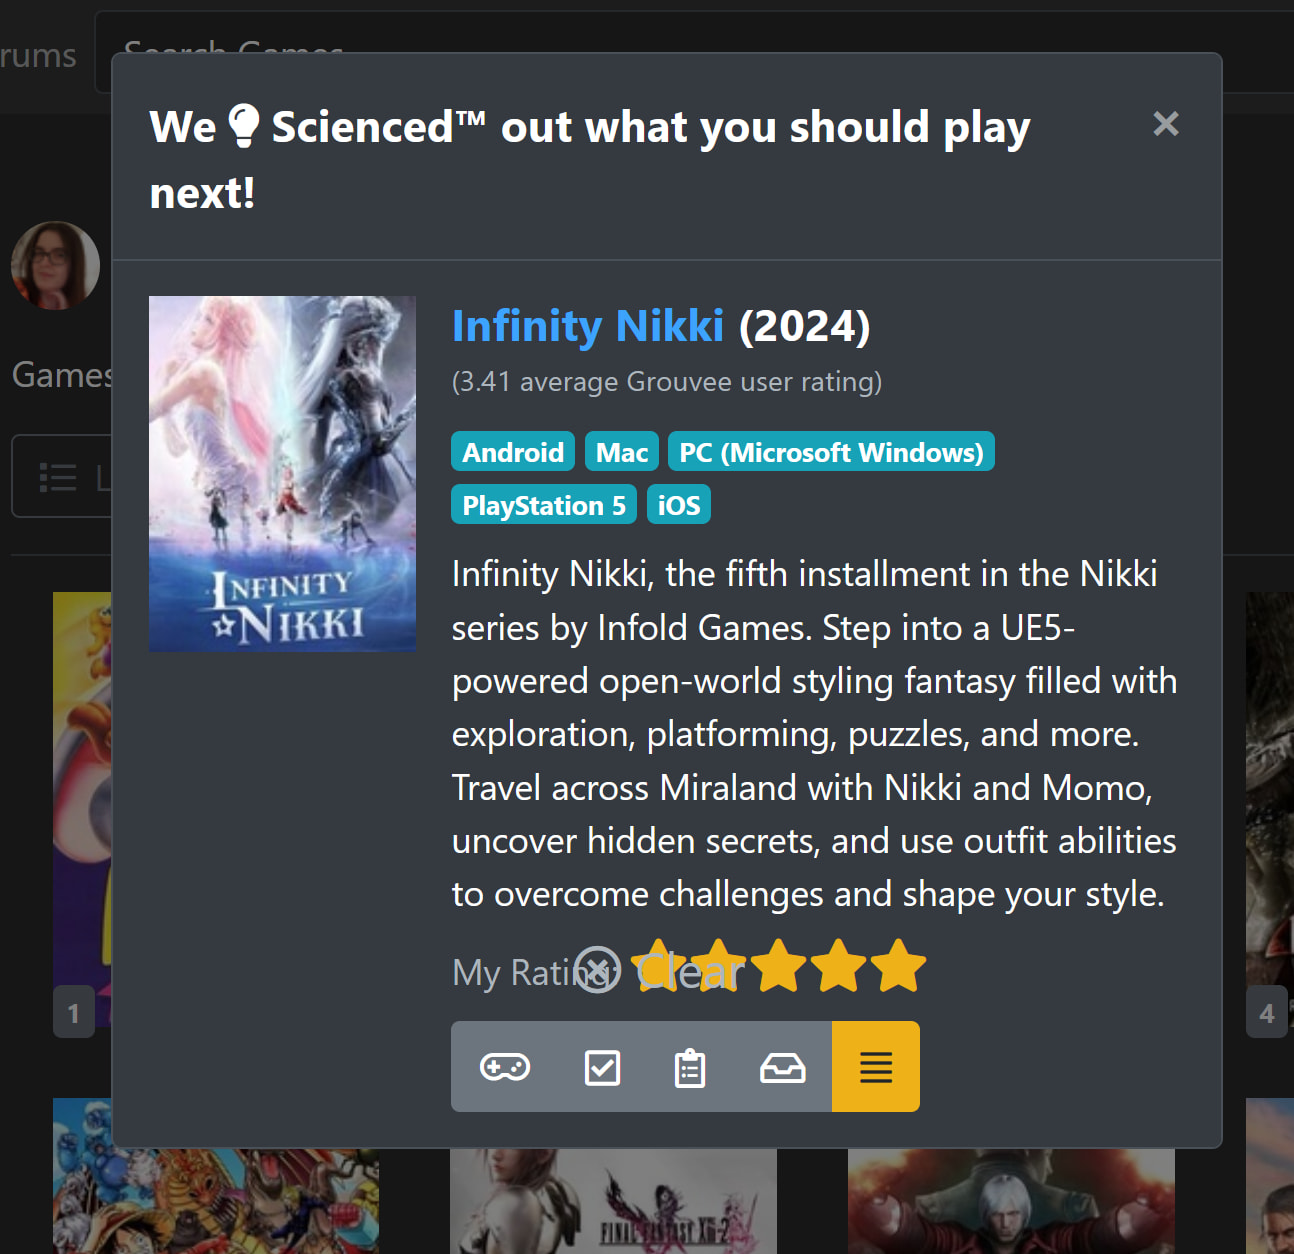1294x1254 pixels.
Task: Click the user profile avatar photo
Action: pos(56,265)
